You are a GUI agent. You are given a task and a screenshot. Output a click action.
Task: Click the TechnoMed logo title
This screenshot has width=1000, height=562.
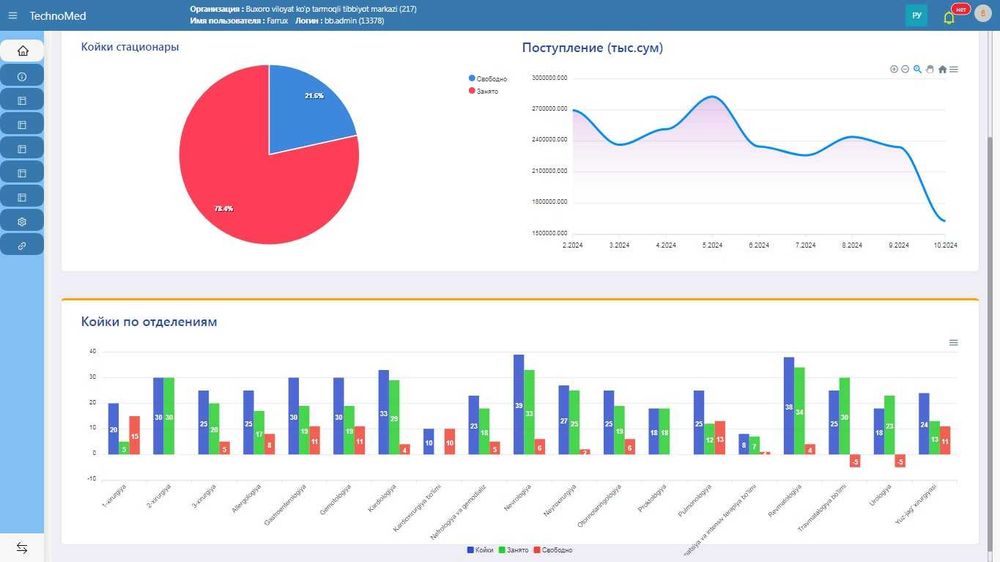point(57,16)
